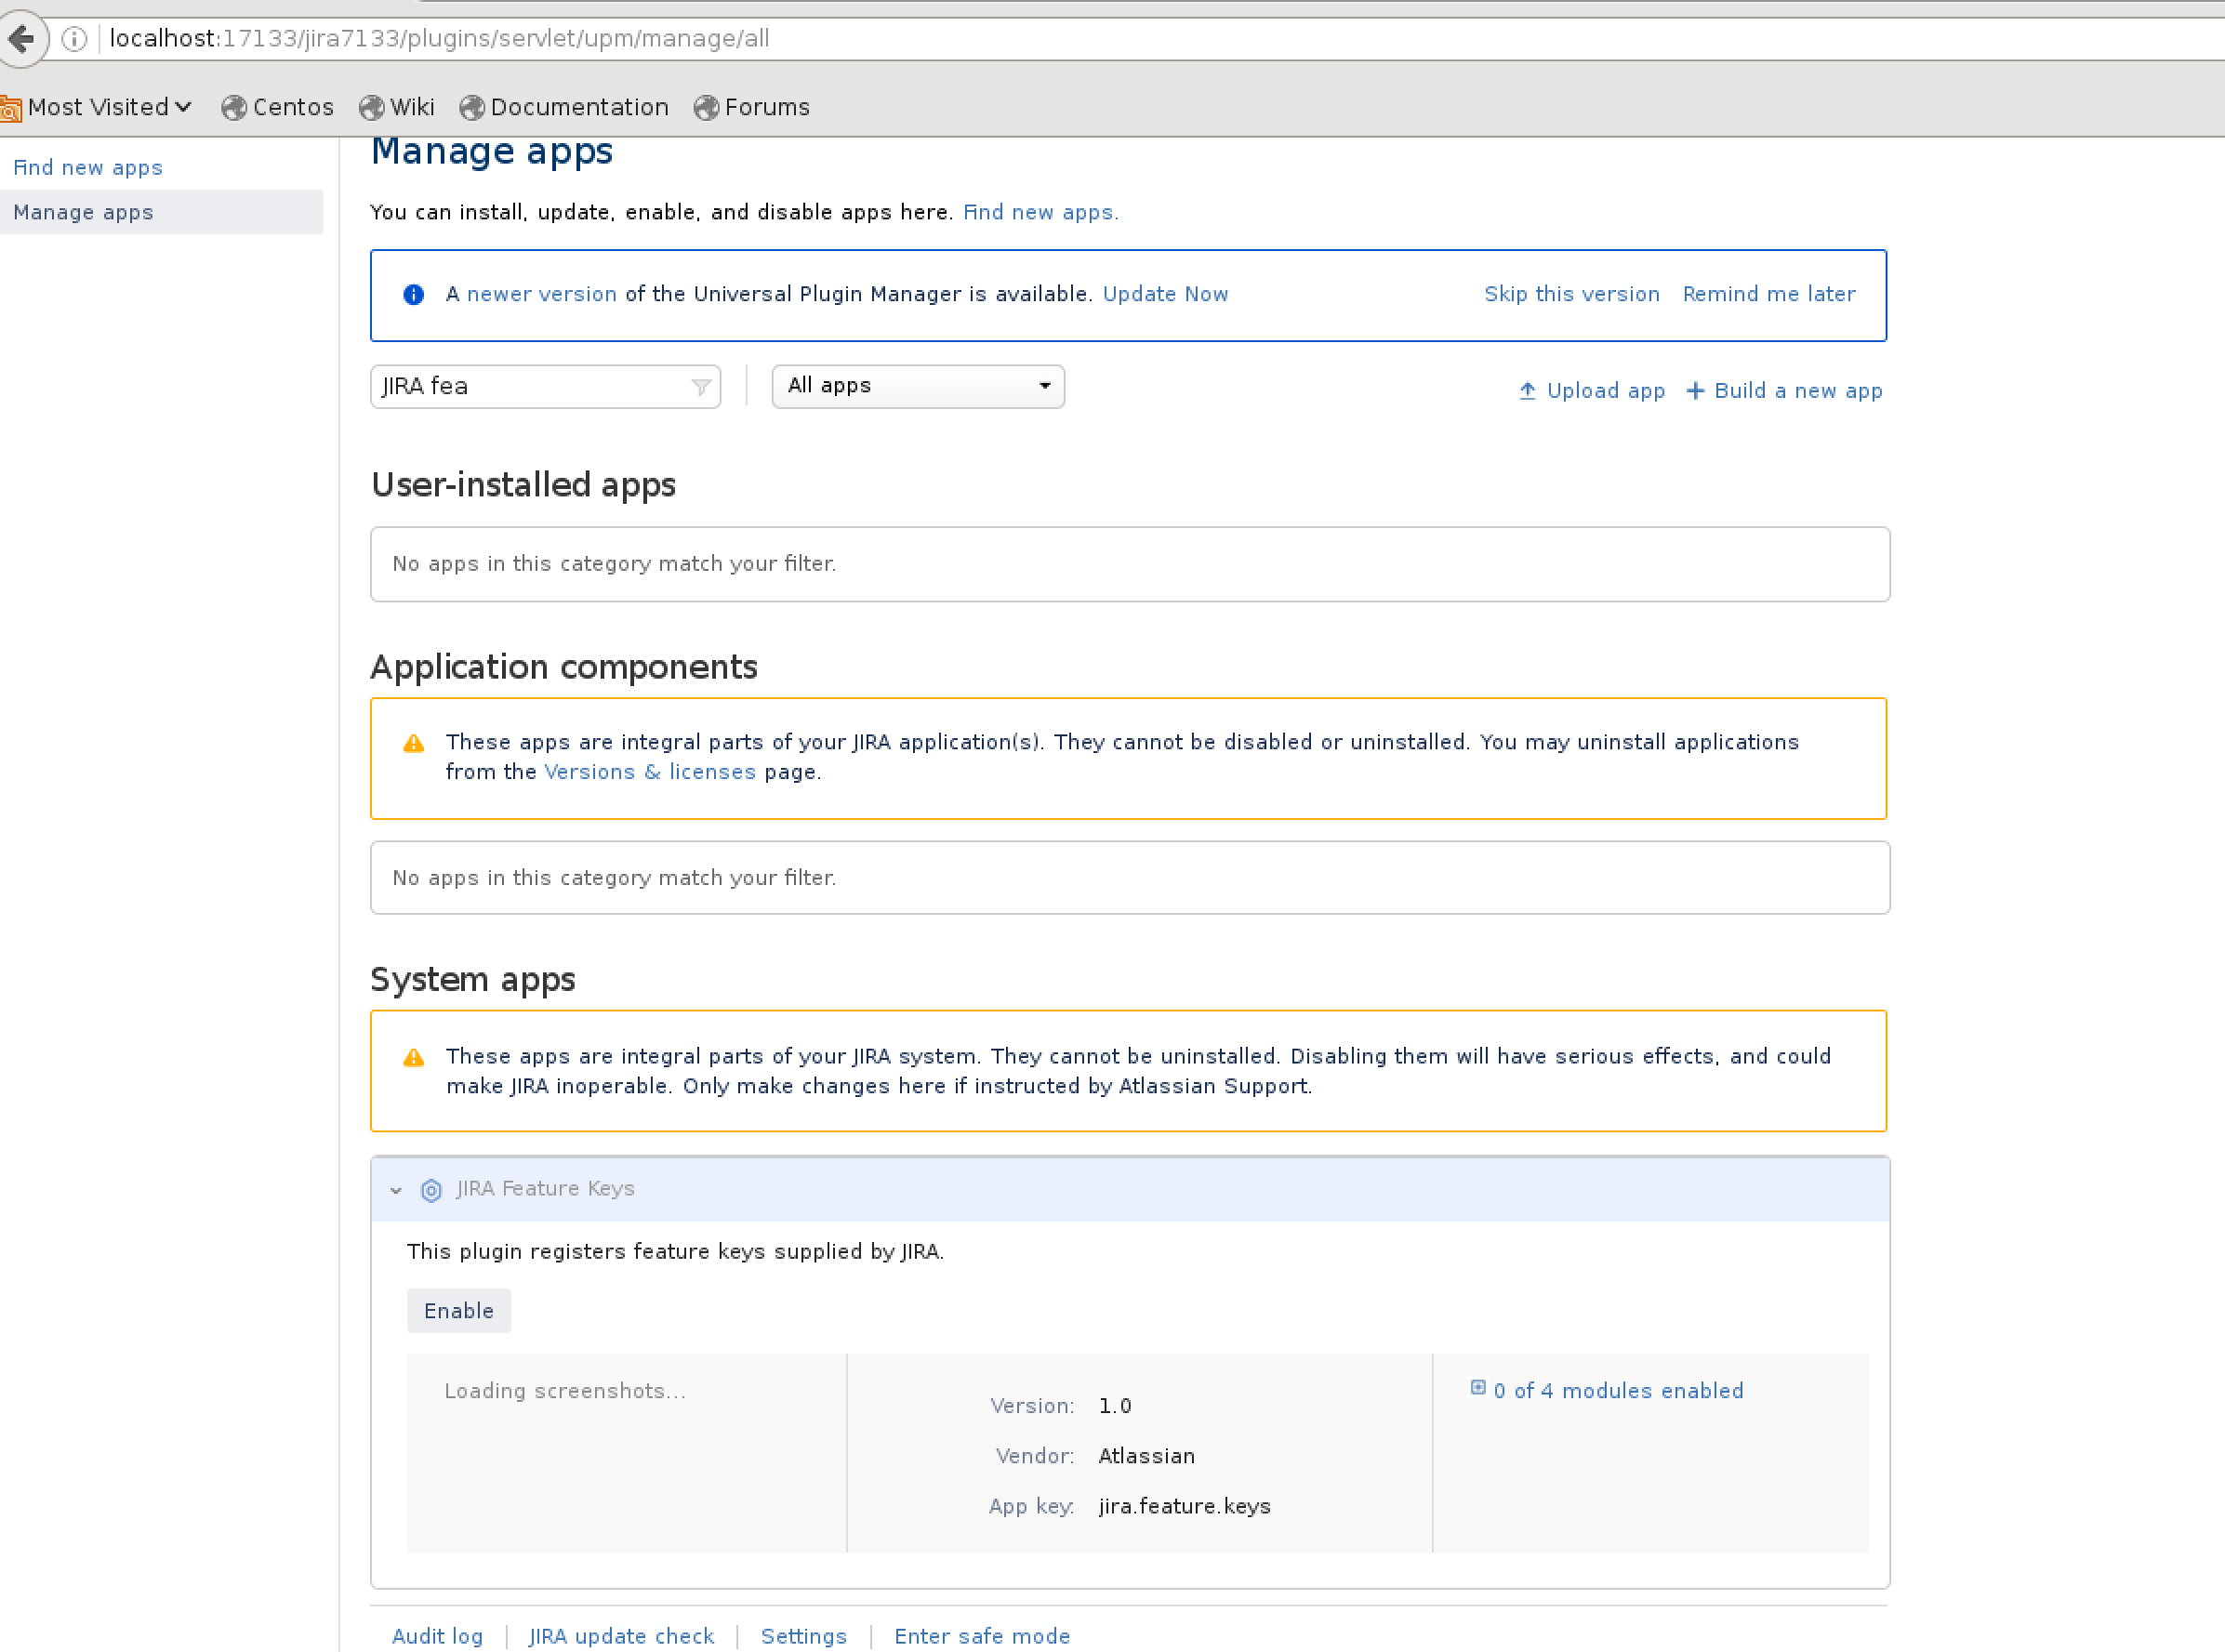Viewport: 2225px width, 1652px height.
Task: Click the filter funnel icon in the search box
Action: coord(700,387)
